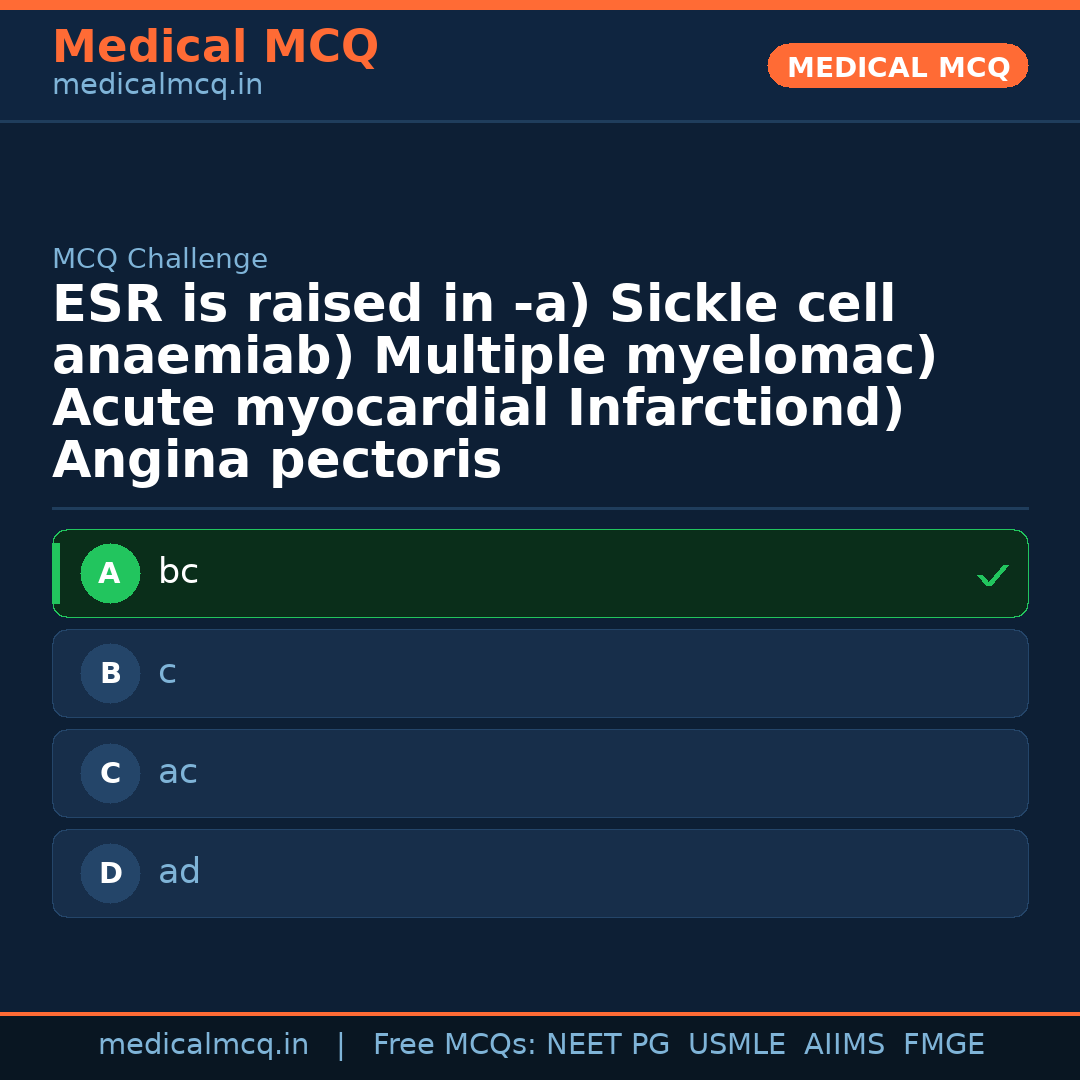Choose answer option text "c"
Screen dimensions: 1080x1080
(x=167, y=672)
